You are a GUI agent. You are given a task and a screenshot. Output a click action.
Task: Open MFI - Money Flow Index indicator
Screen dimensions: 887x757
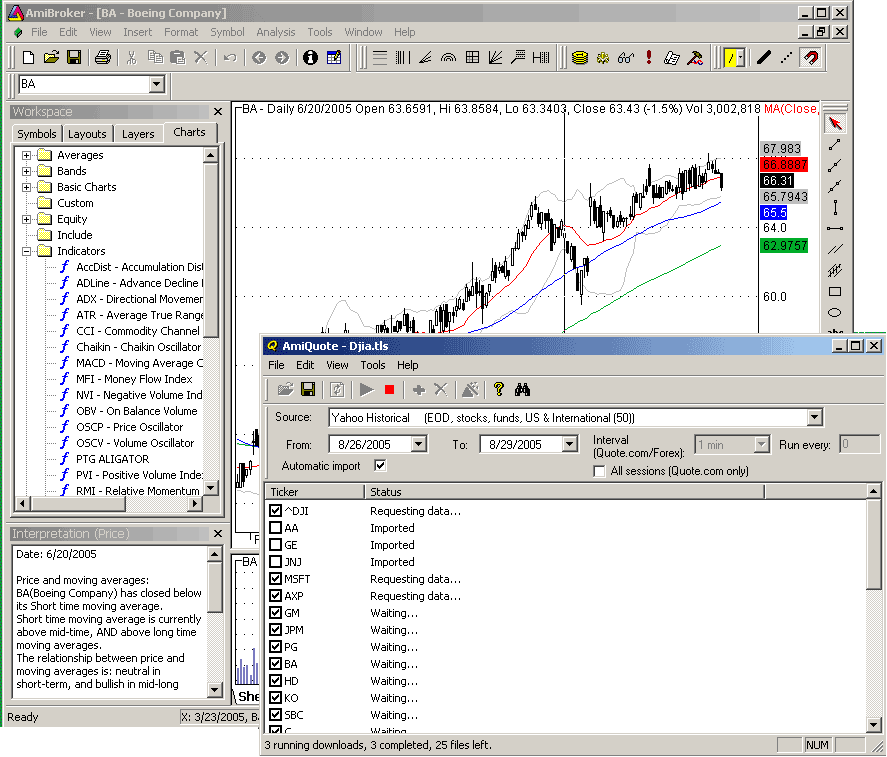[x=134, y=379]
